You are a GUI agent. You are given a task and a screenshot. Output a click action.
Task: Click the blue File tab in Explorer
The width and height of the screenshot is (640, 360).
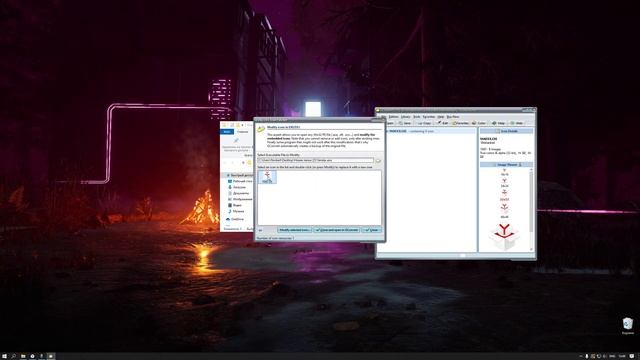pos(227,132)
